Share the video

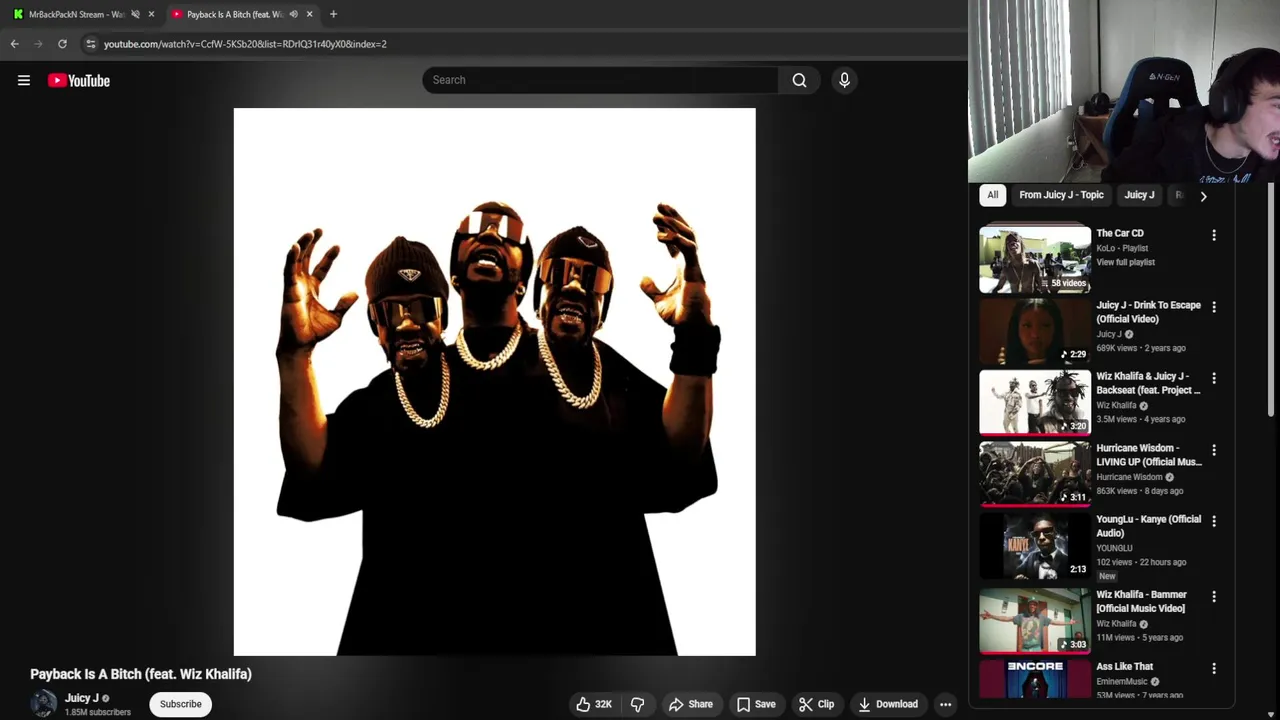(691, 704)
